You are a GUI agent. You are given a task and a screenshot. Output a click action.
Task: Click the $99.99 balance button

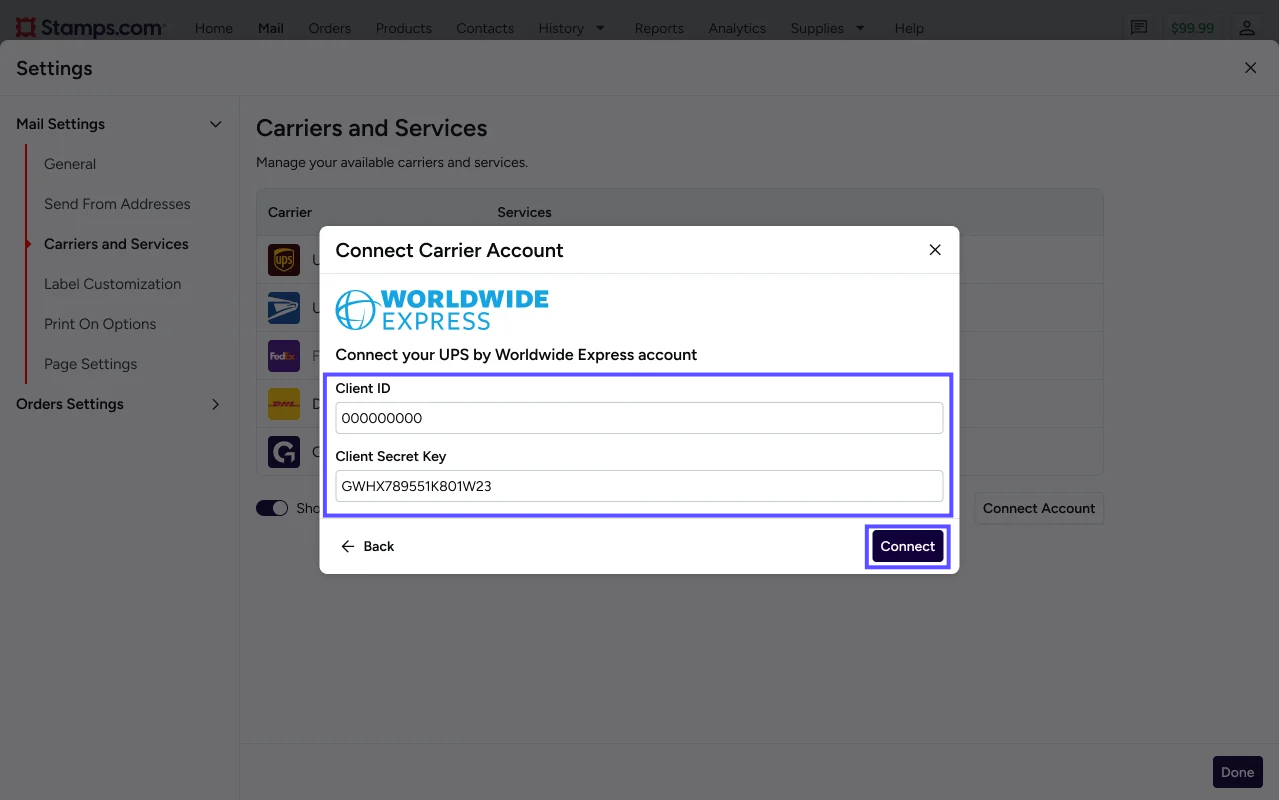pyautogui.click(x=1192, y=28)
